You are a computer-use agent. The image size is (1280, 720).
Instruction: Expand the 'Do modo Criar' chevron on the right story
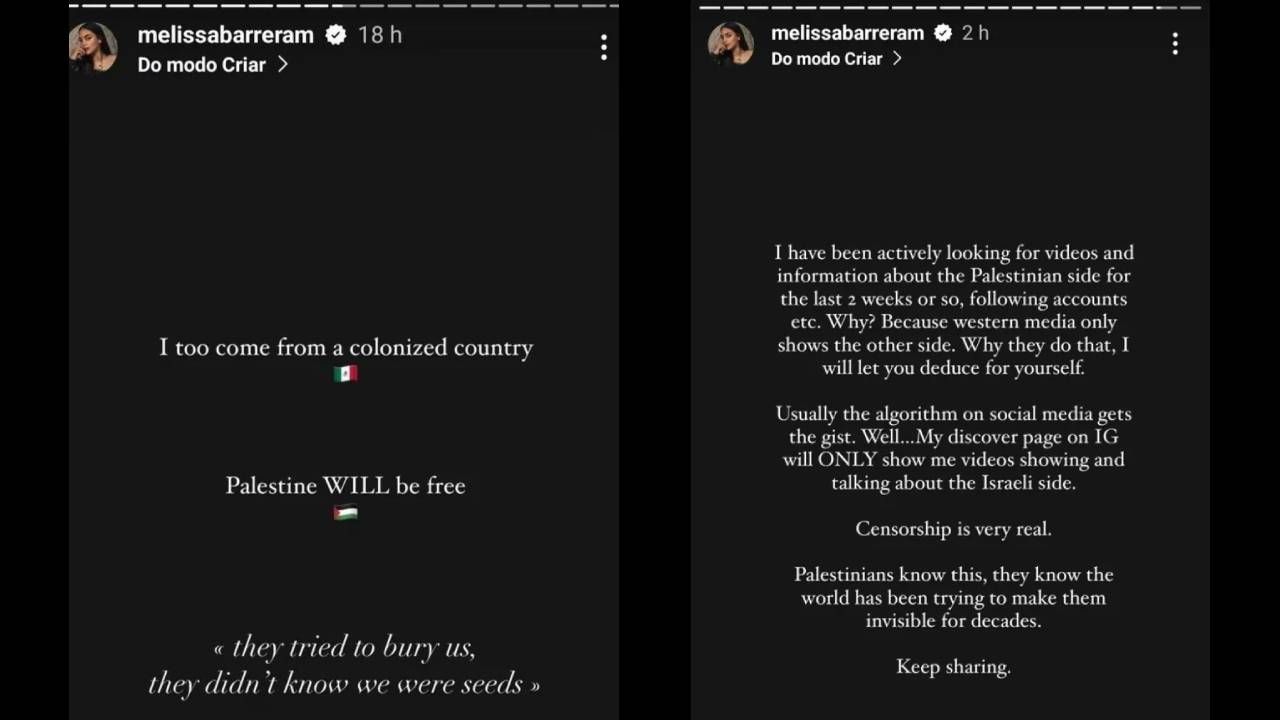point(897,59)
